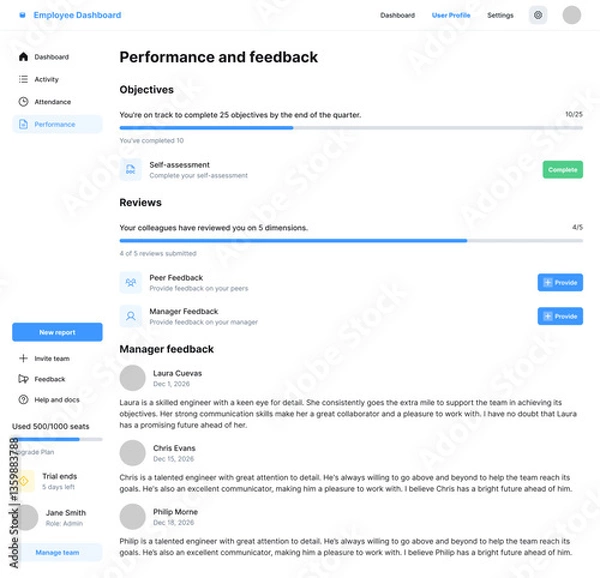Open the Settings tab in header
The height and width of the screenshot is (578, 600).
pos(500,15)
